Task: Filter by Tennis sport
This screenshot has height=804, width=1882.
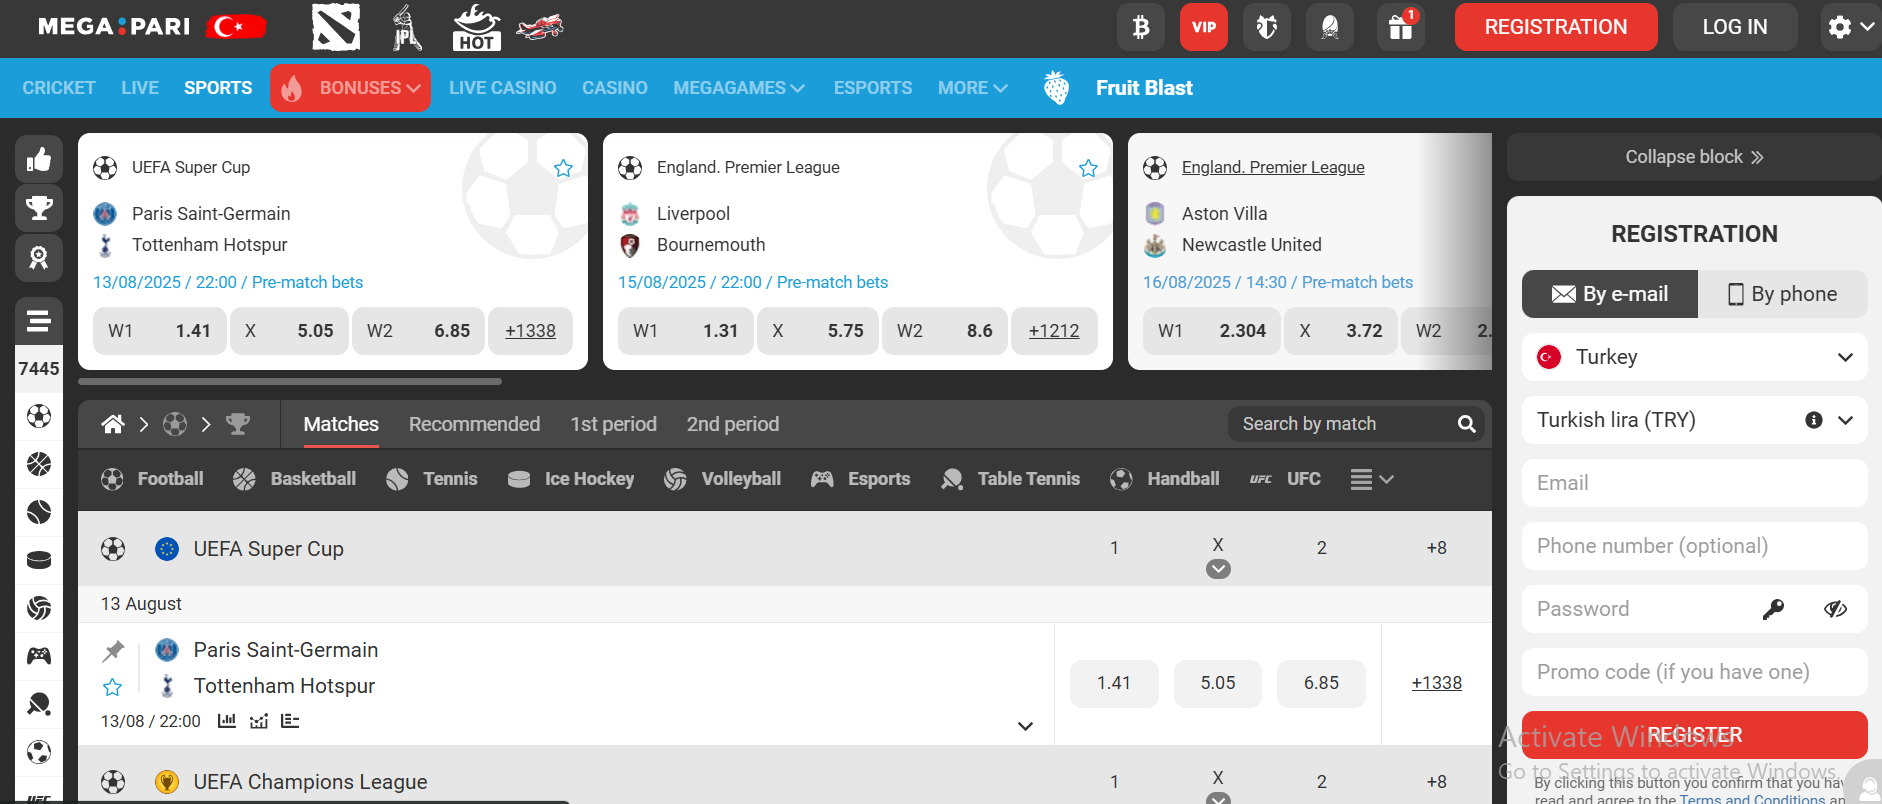Action: 432,479
